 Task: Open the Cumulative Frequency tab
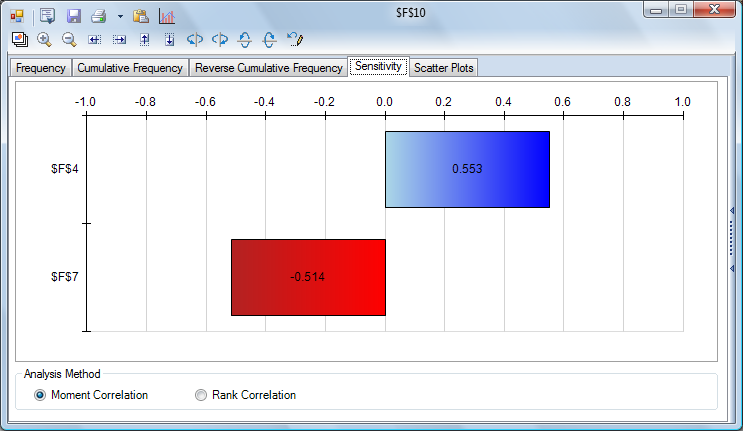[130, 68]
